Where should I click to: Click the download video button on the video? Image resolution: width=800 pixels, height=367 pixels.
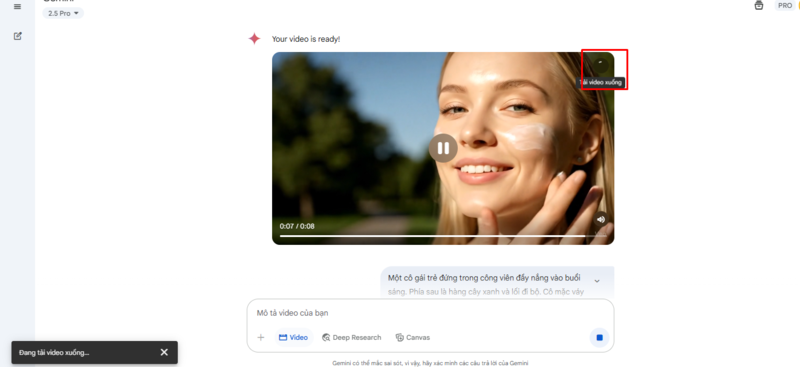click(x=601, y=65)
